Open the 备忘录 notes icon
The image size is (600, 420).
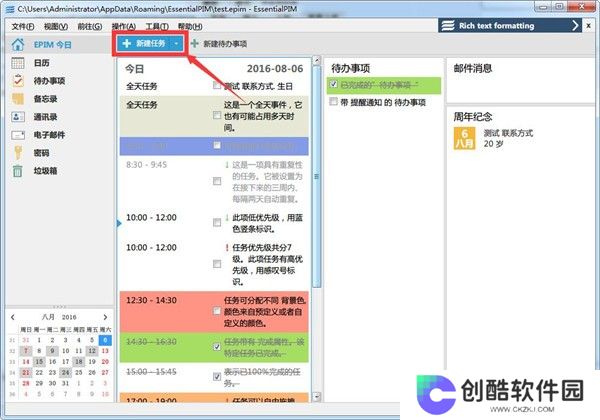(x=18, y=99)
